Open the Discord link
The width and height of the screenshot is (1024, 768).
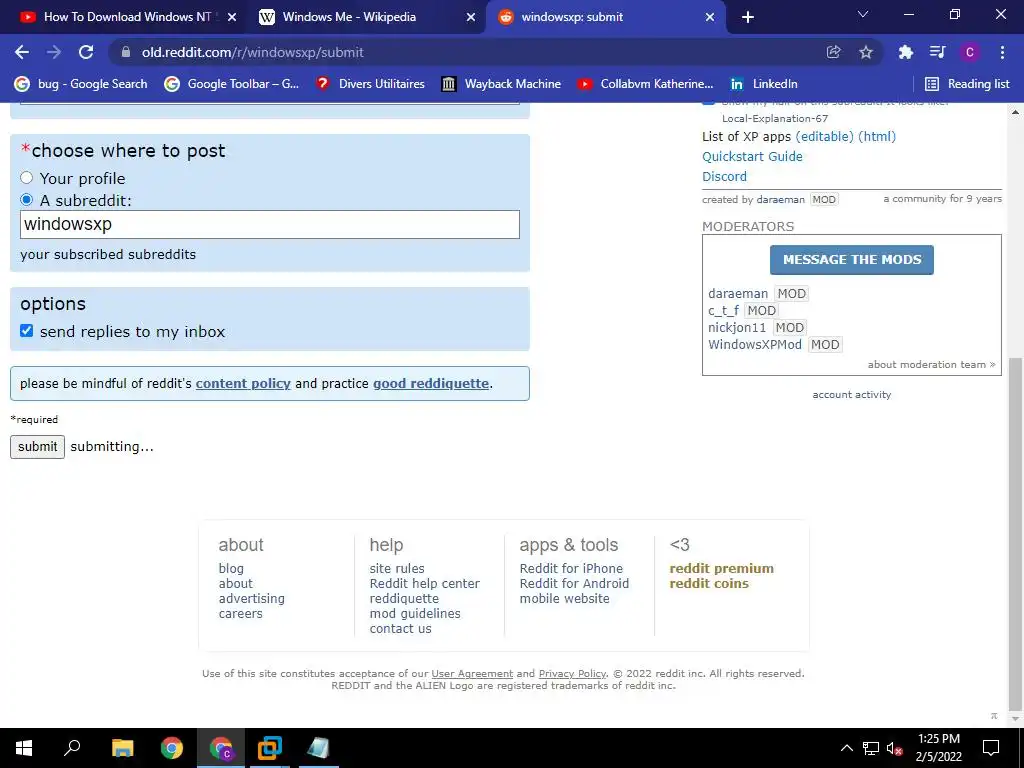(724, 176)
